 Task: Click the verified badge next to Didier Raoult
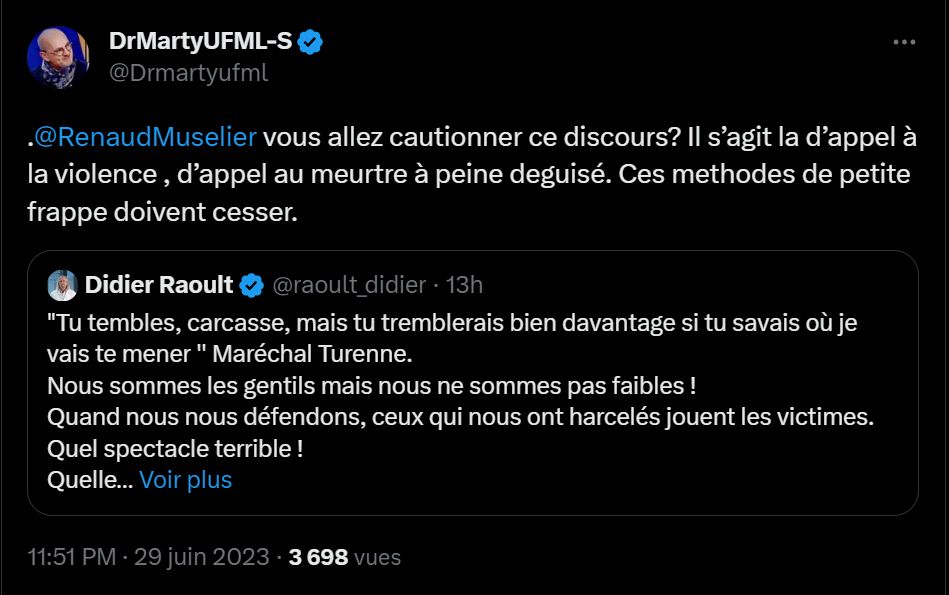[x=252, y=286]
